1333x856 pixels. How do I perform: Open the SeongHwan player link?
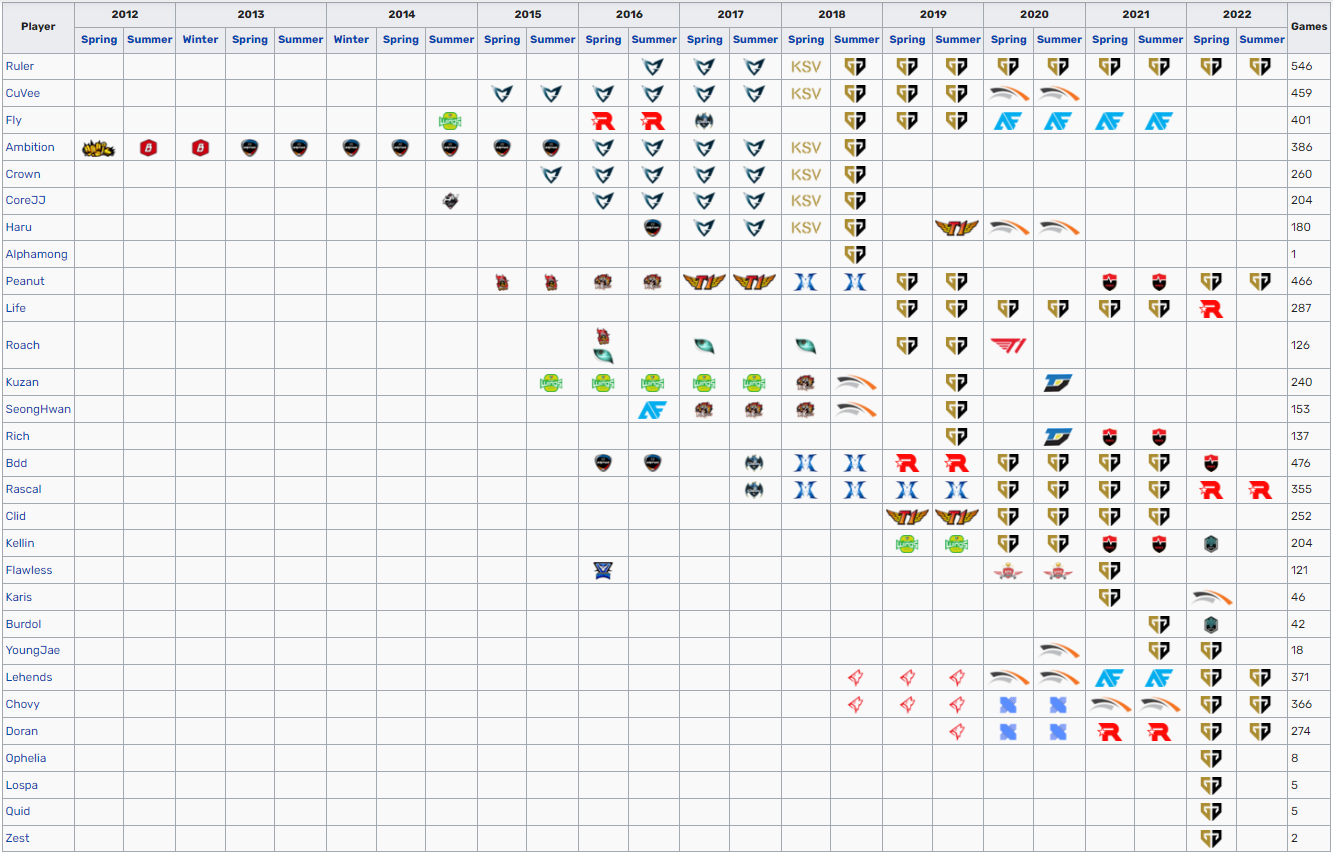pyautogui.click(x=38, y=409)
